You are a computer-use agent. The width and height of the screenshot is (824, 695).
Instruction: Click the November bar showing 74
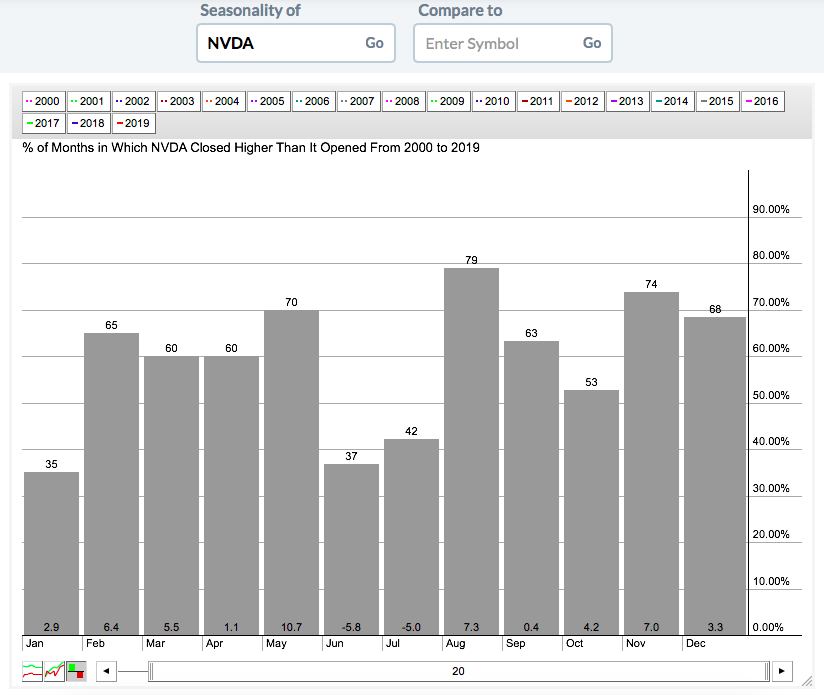click(651, 460)
